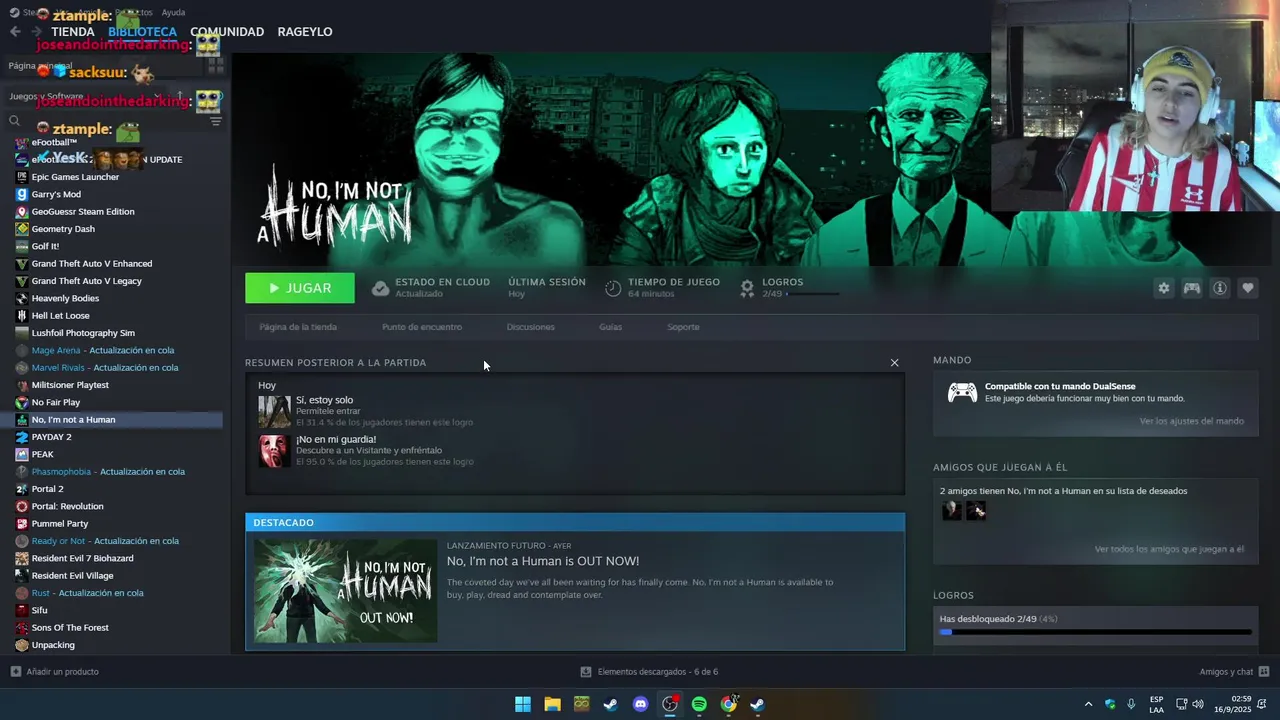The image size is (1280, 720).
Task: Click the green JUGAR button
Action: point(300,288)
